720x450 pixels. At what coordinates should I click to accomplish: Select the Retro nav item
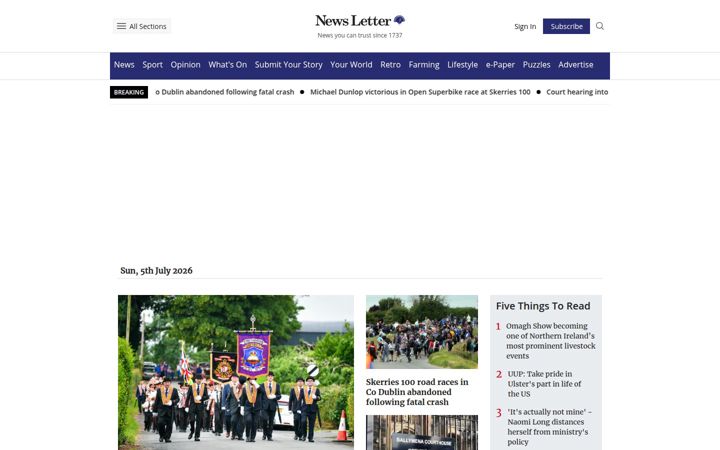pos(390,65)
